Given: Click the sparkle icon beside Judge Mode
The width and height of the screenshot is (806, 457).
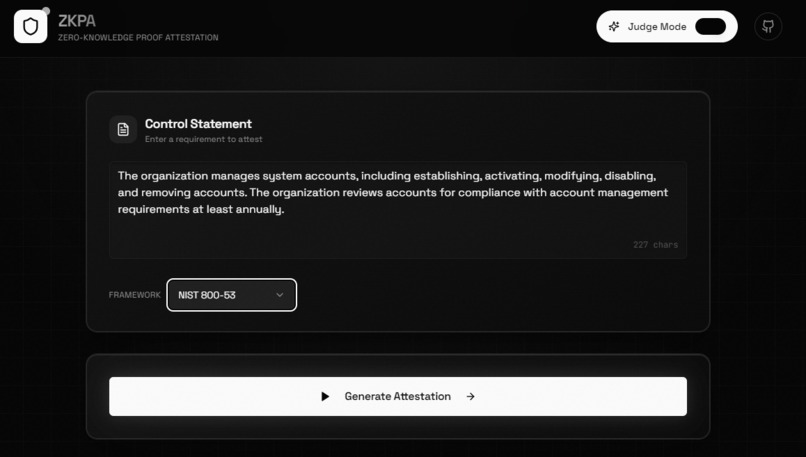Looking at the screenshot, I should (x=614, y=27).
